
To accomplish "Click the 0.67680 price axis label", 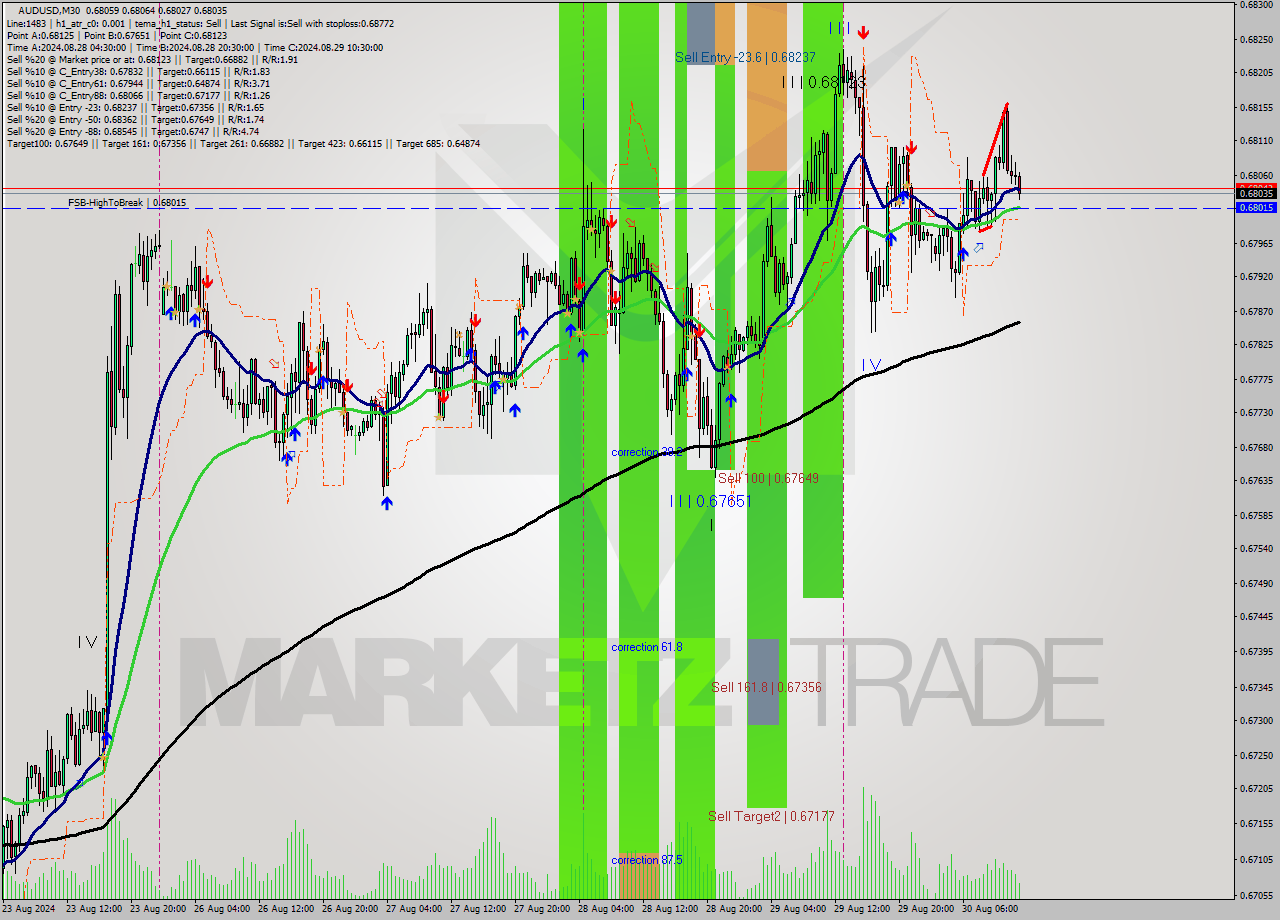I will [x=1256, y=447].
